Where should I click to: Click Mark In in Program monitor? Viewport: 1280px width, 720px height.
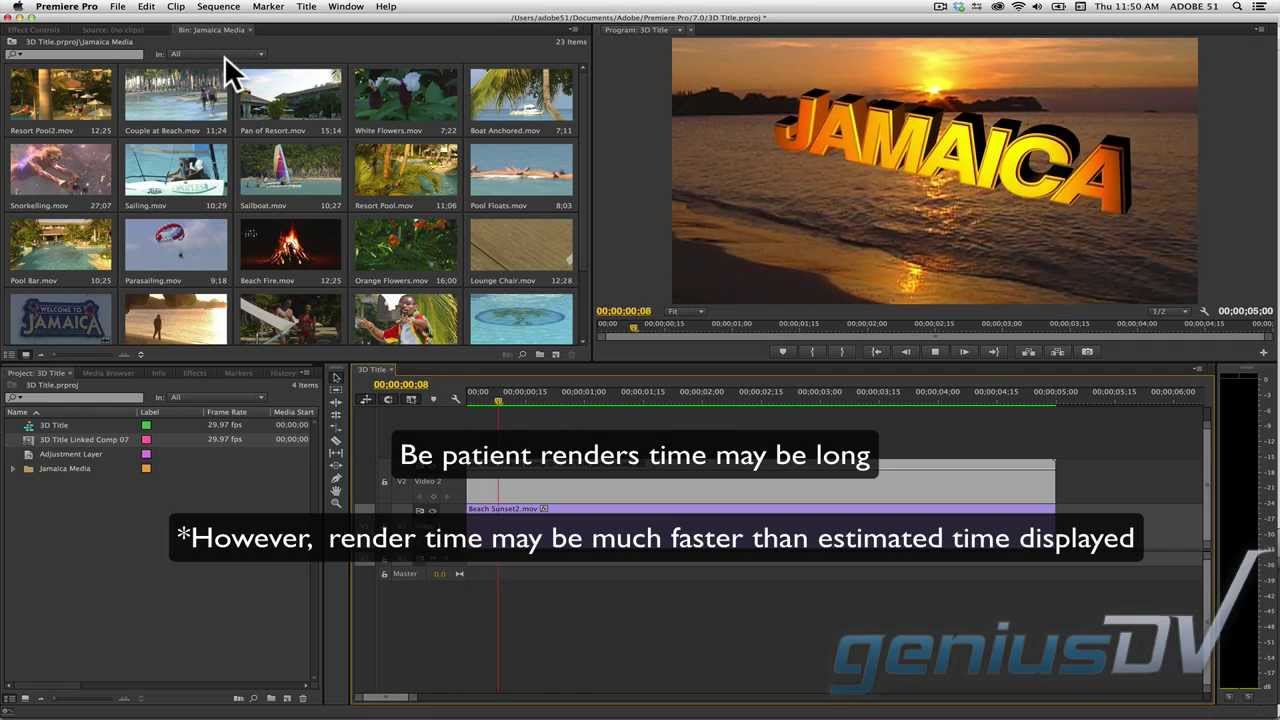tap(812, 352)
